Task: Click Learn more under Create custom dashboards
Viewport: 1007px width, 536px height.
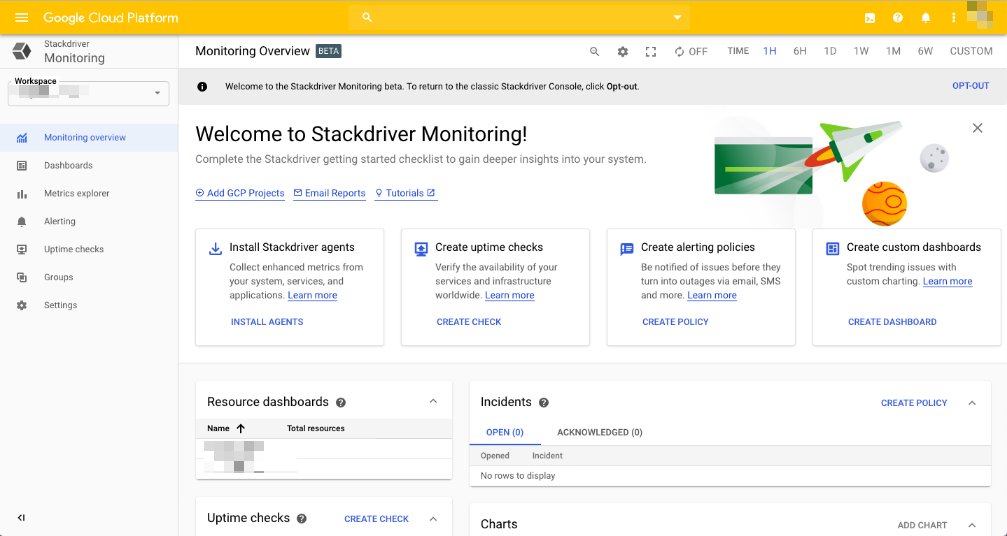Action: [947, 281]
